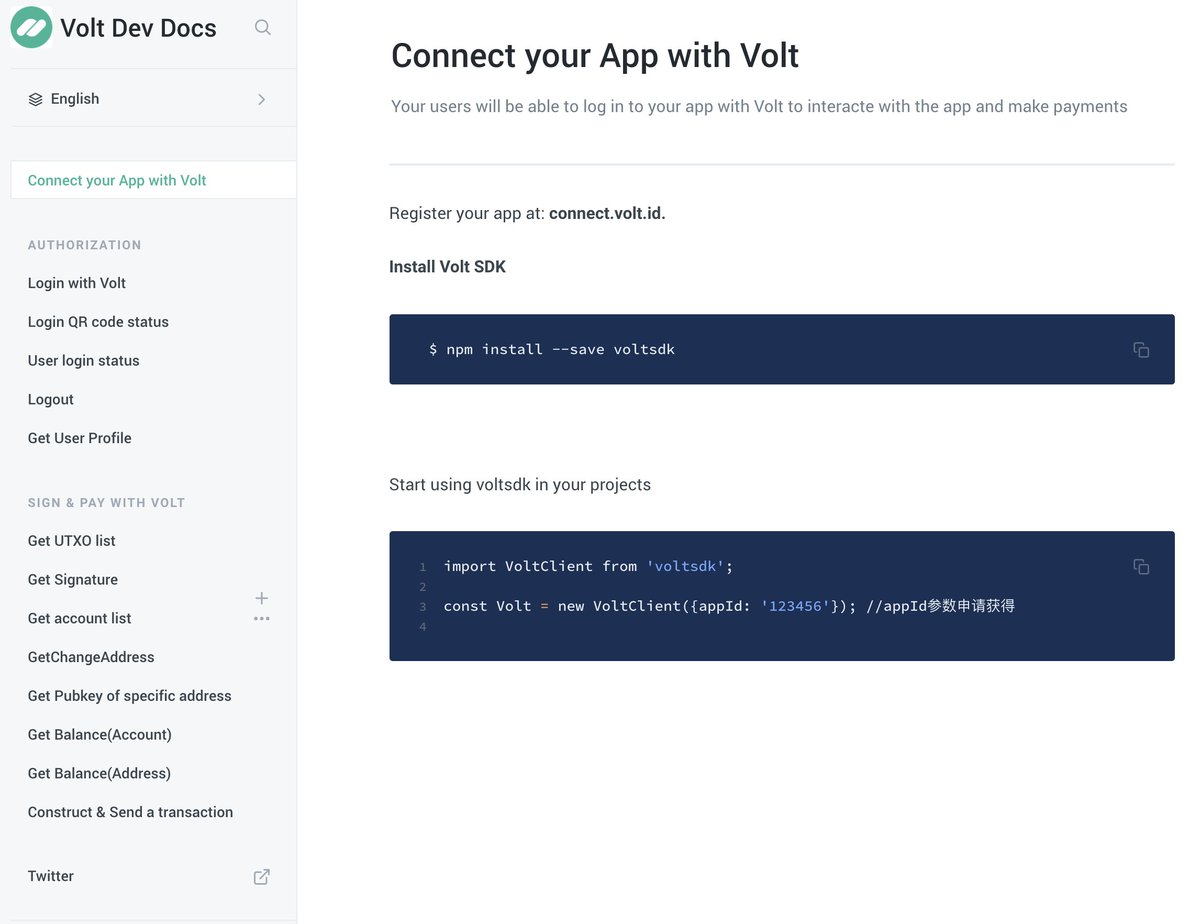Open User login status page

pos(84,361)
